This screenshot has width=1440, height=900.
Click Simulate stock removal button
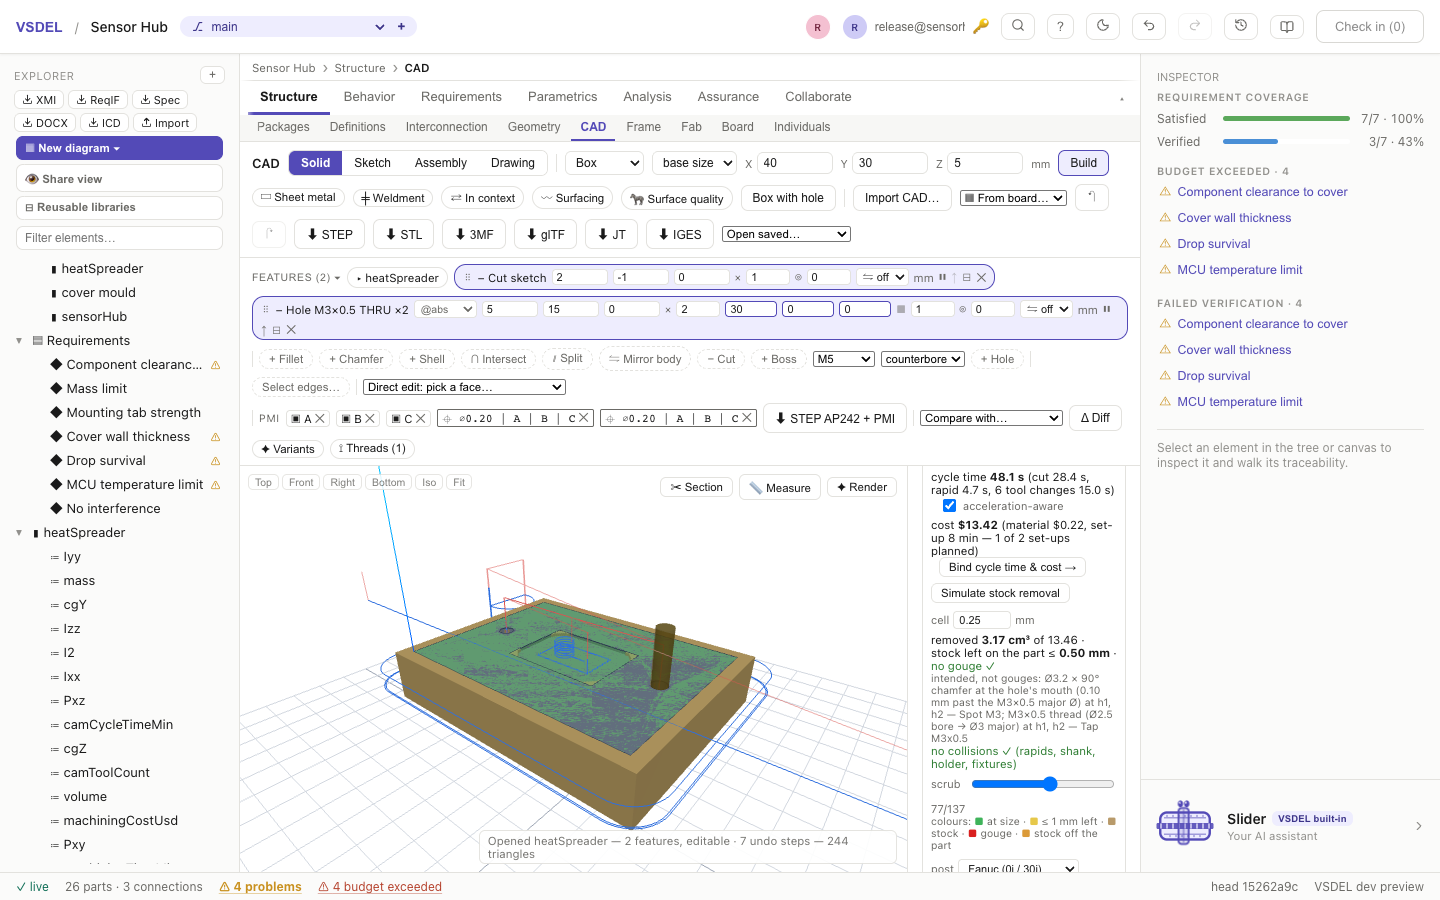(1000, 593)
